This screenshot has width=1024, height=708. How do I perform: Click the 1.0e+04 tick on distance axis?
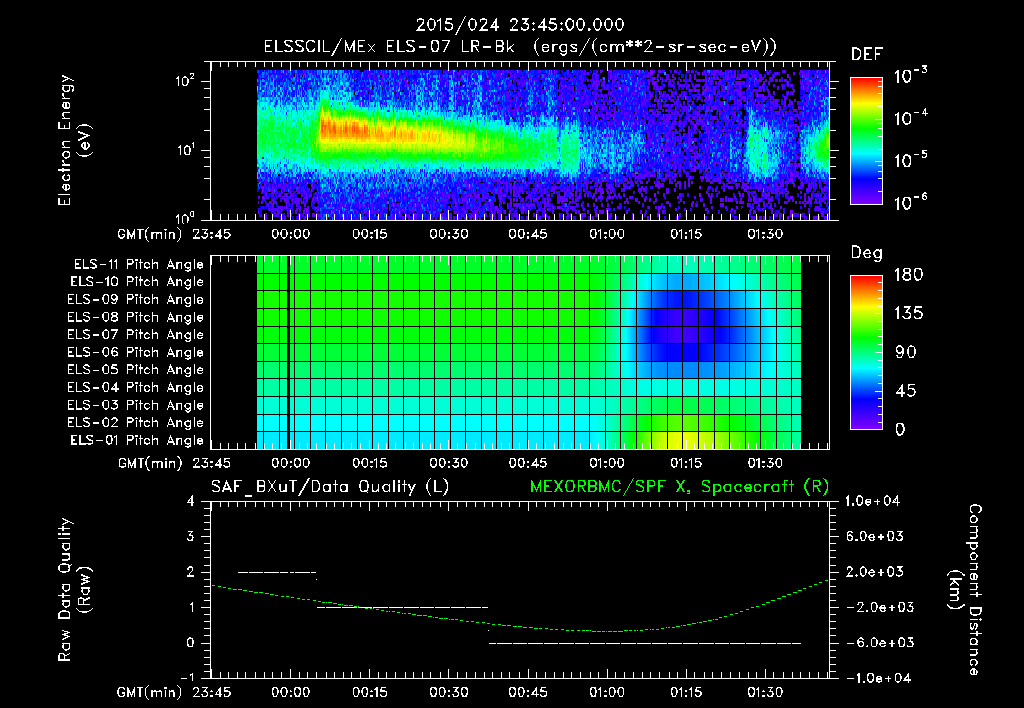tap(873, 501)
